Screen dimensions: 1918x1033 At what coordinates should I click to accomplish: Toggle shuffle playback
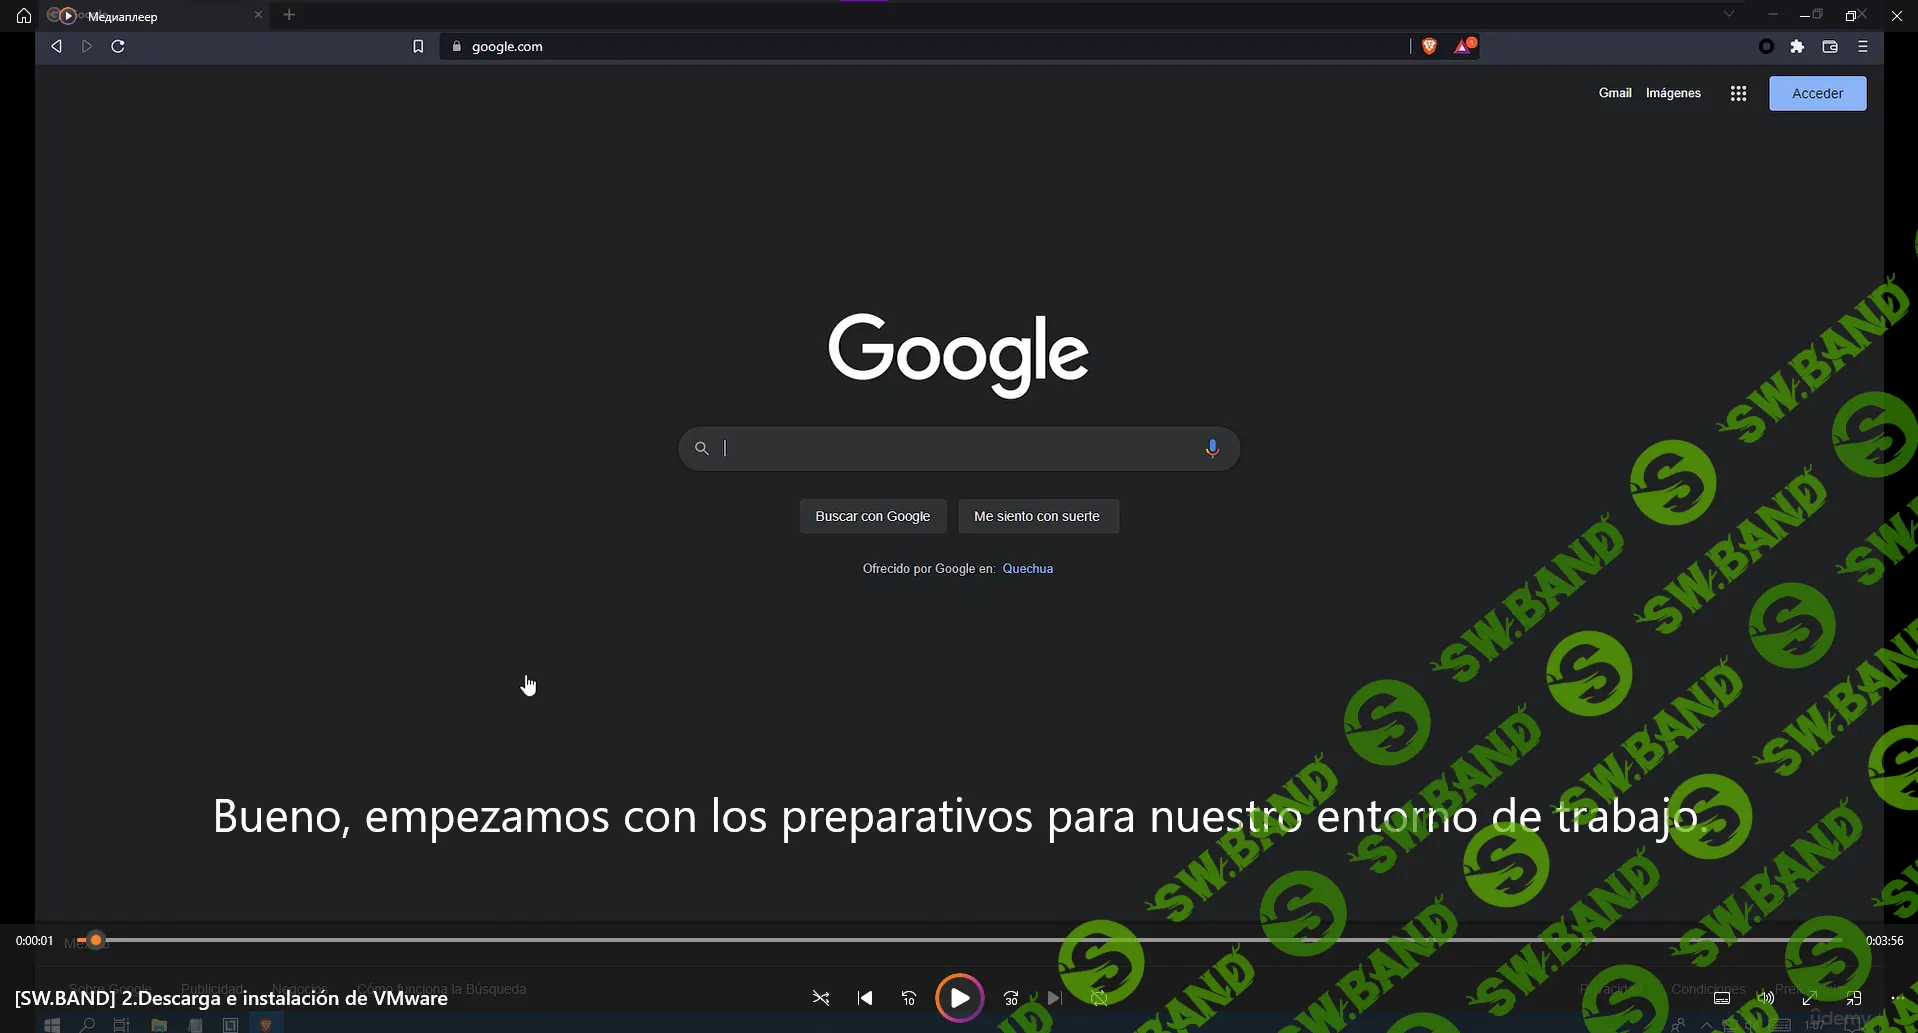(x=821, y=998)
